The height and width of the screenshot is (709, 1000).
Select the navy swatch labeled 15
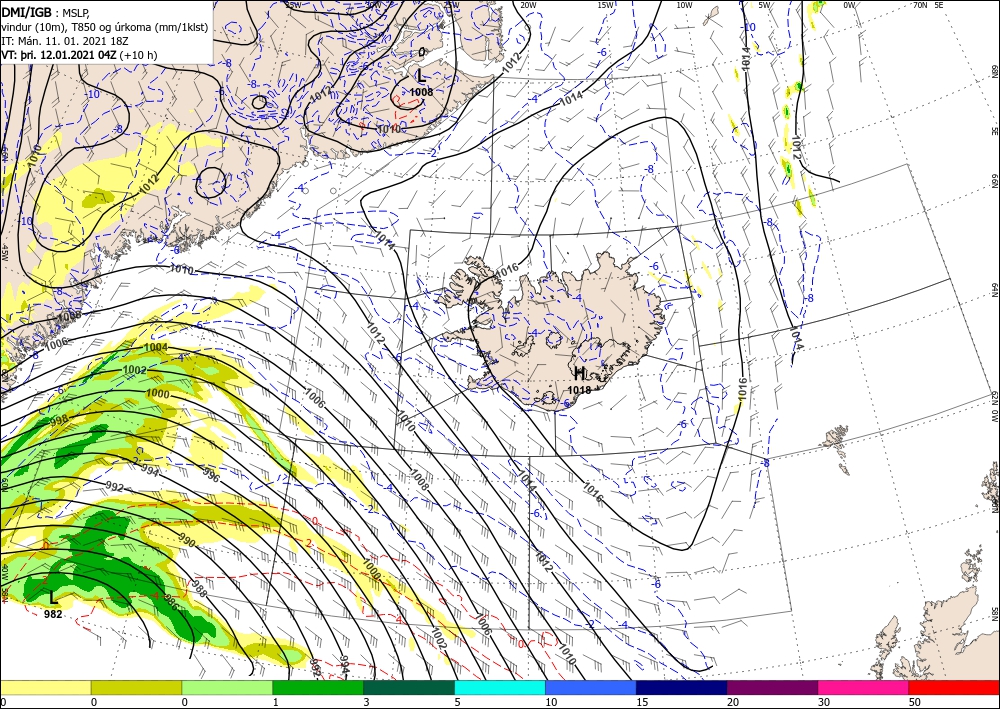681,687
